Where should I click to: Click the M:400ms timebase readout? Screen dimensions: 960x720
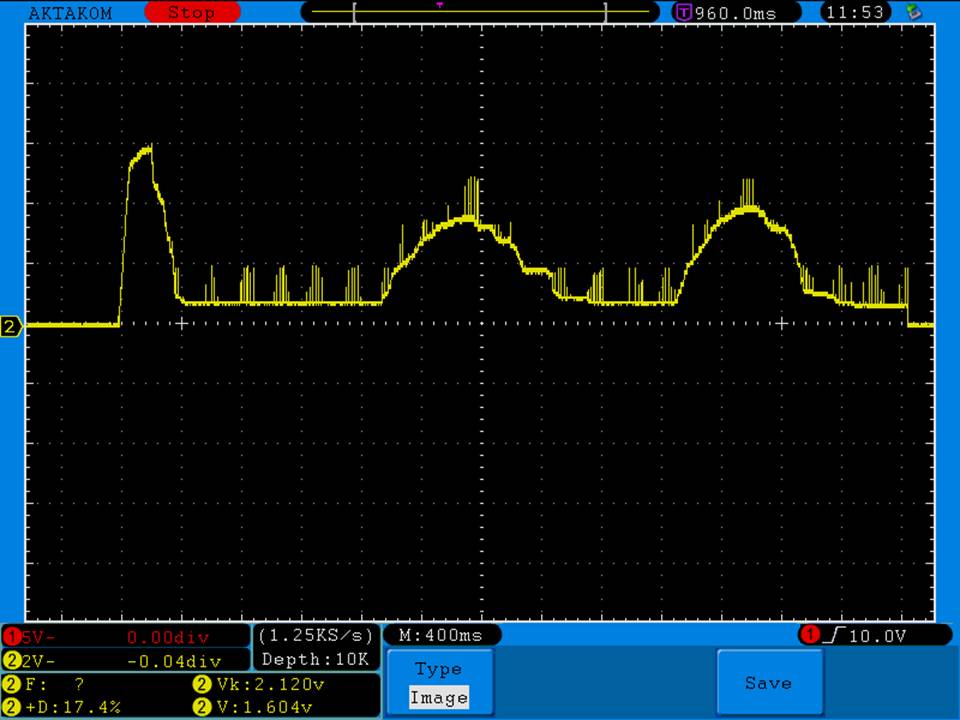(x=441, y=635)
